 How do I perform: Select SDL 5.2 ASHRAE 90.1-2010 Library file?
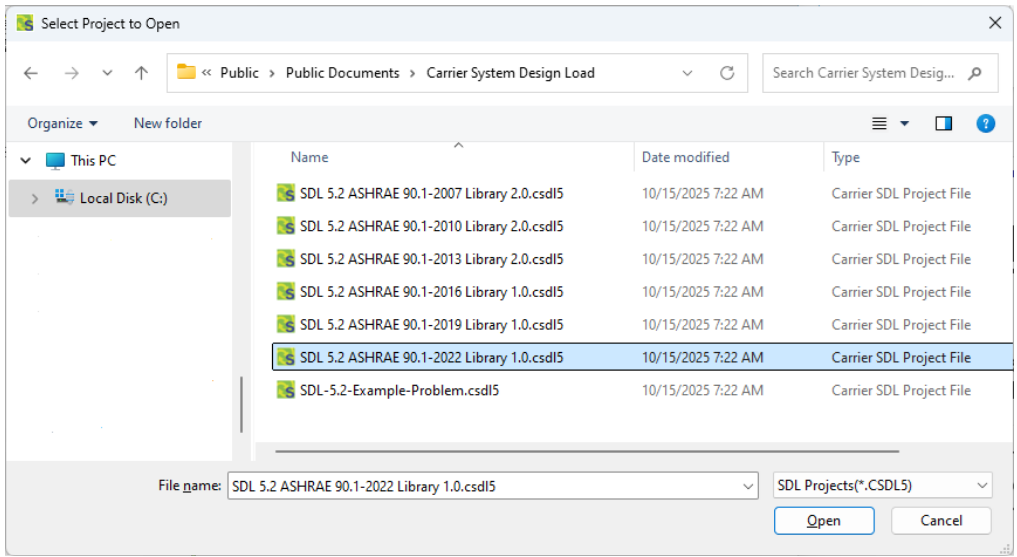(x=431, y=226)
